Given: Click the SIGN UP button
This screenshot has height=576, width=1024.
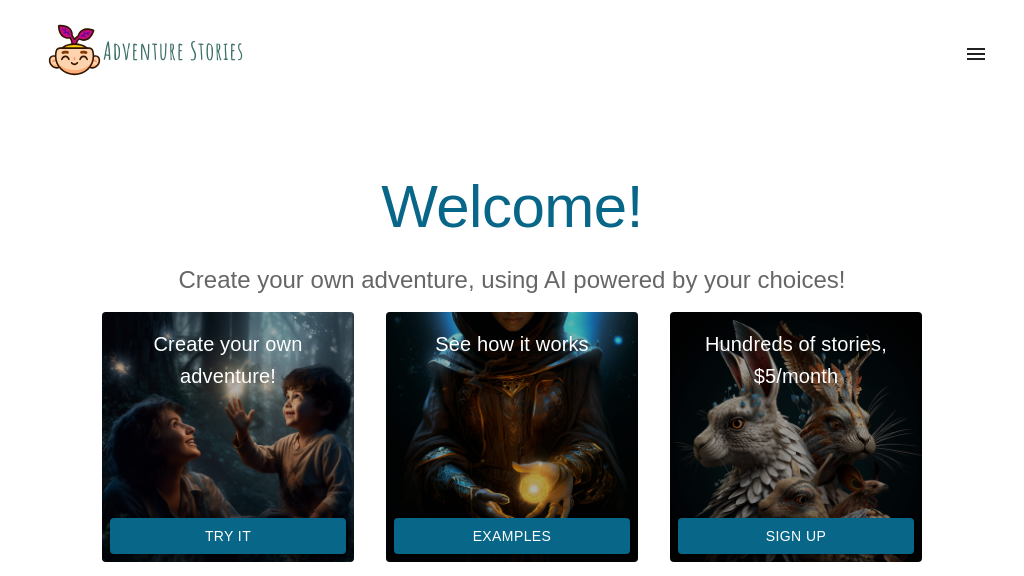Looking at the screenshot, I should point(796,536).
